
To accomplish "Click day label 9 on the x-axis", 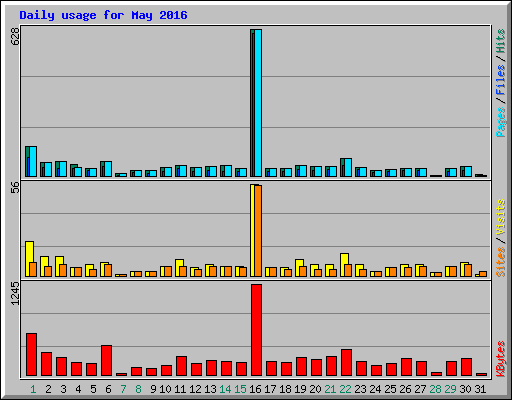I will [x=153, y=389].
